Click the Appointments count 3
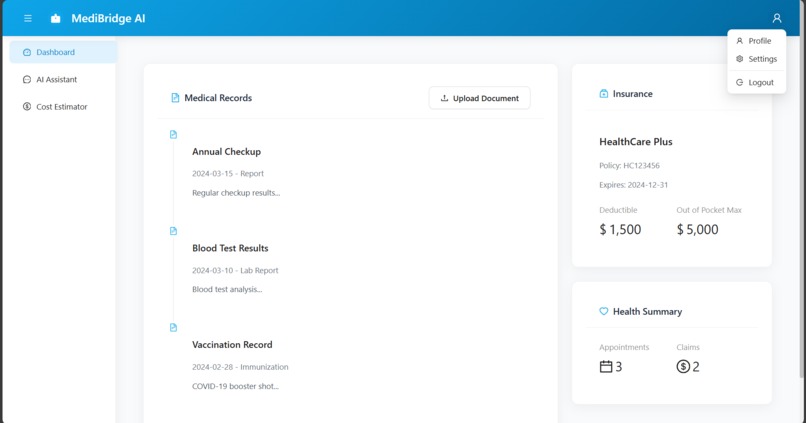Viewport: 806px width, 423px height. click(619, 366)
